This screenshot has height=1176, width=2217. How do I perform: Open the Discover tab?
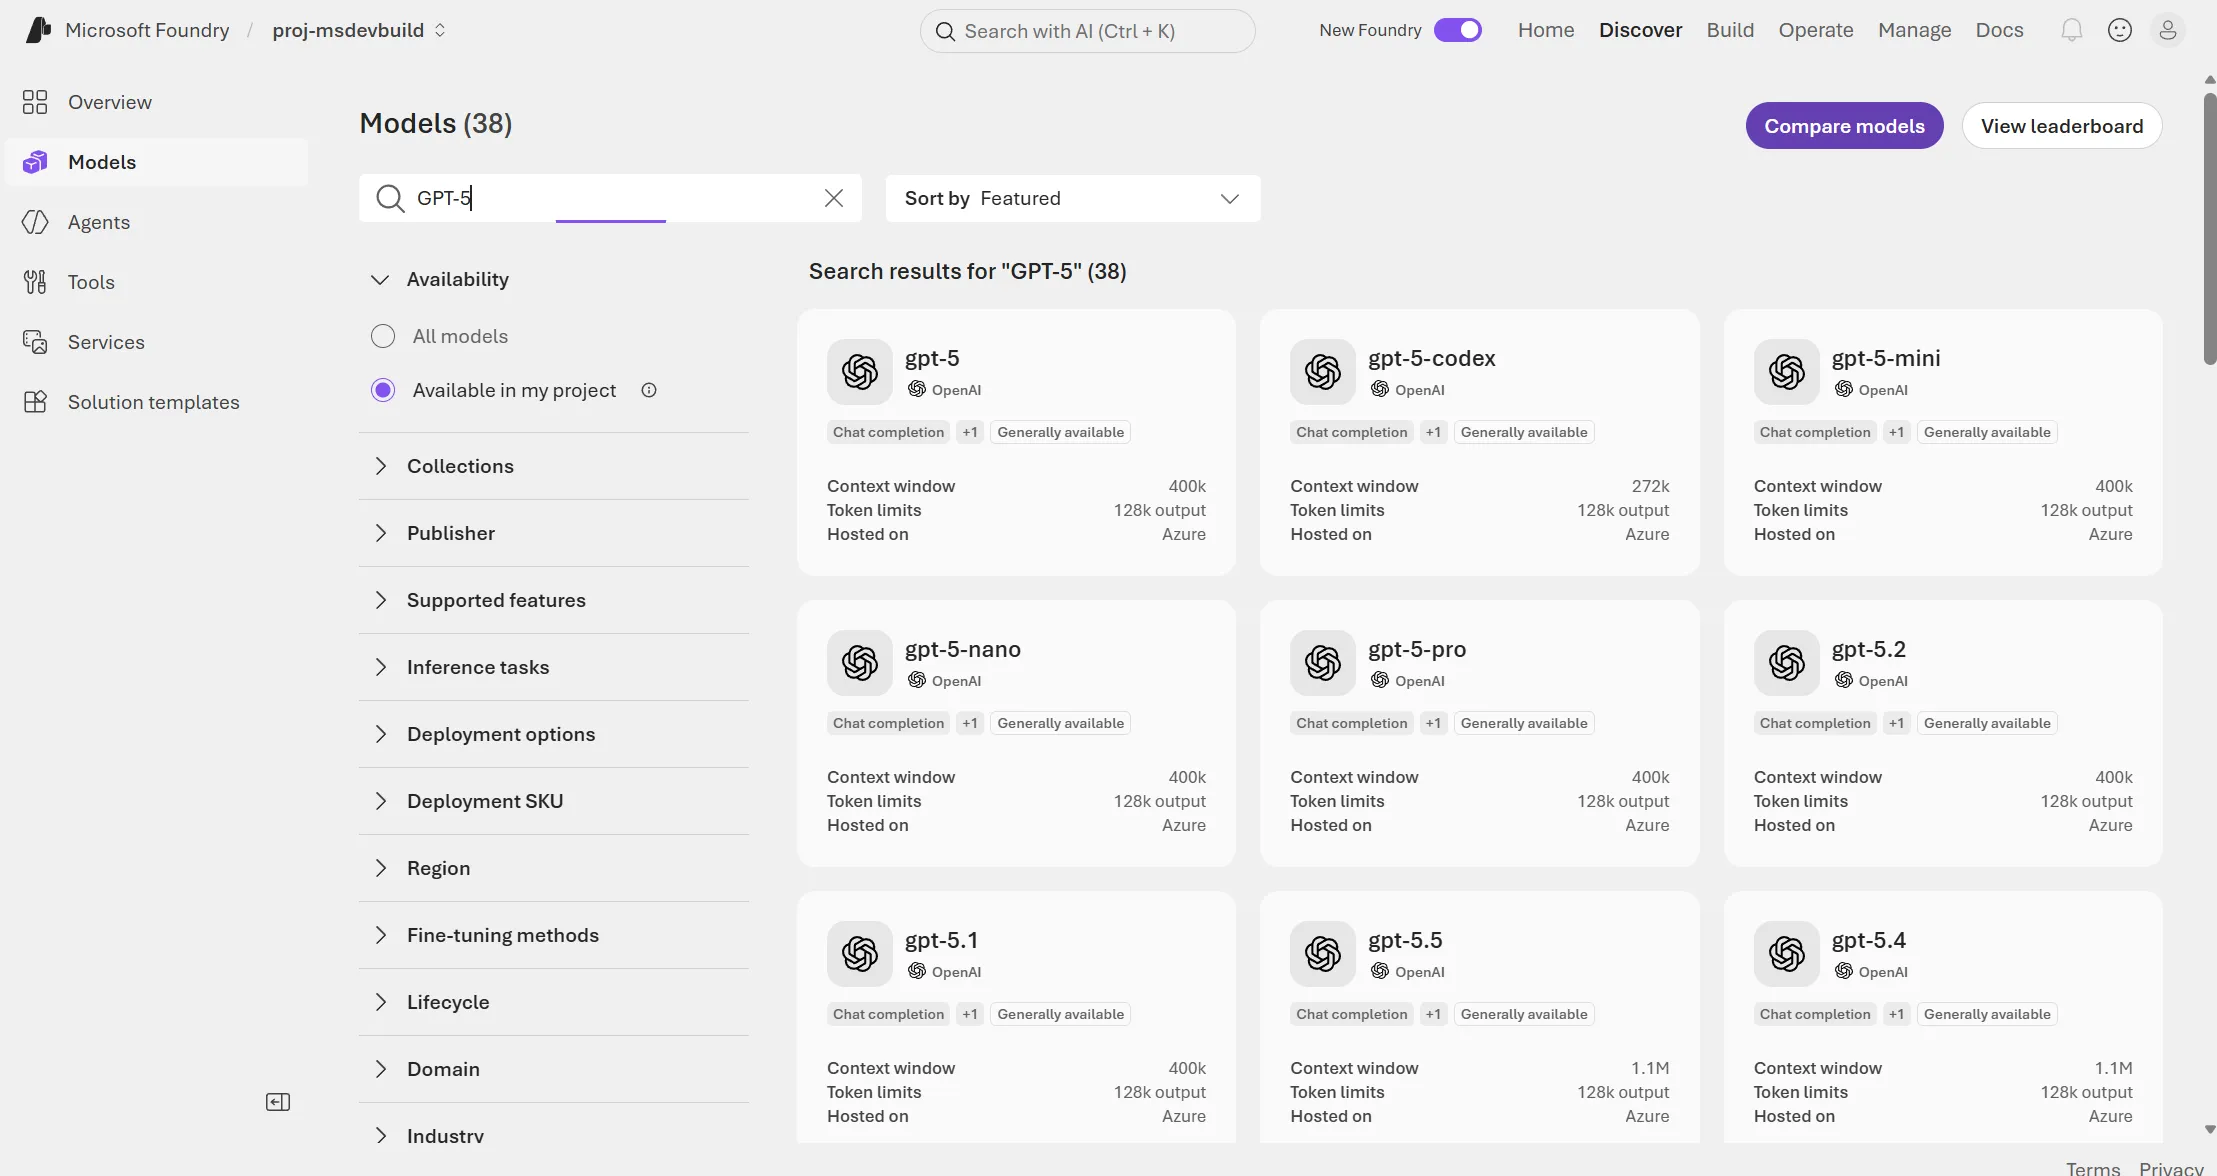click(x=1640, y=30)
